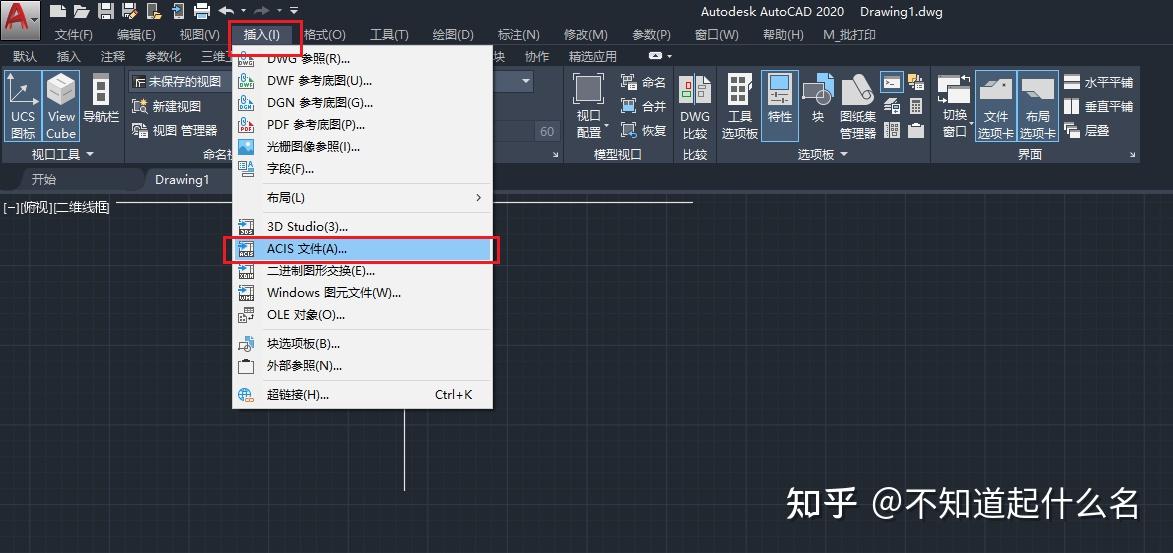Toggle the UCS 图标 display button
The image size is (1173, 553).
[x=23, y=106]
